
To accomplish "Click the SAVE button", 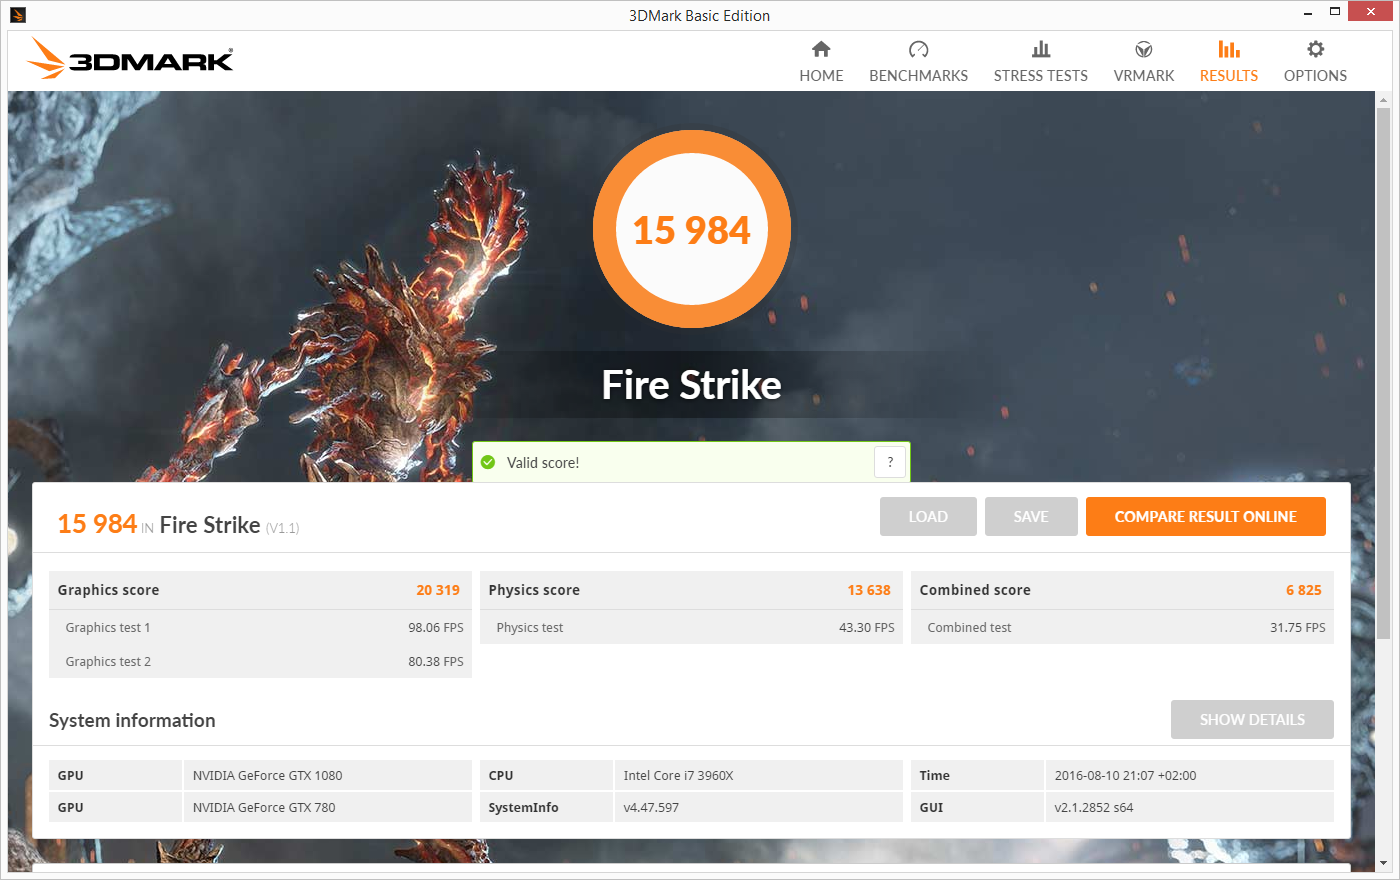I will pos(1031,516).
